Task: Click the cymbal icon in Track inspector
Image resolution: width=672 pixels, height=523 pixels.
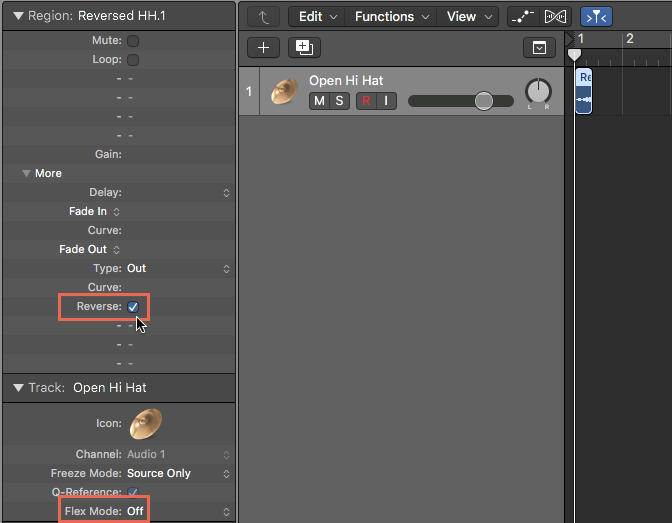Action: point(146,424)
